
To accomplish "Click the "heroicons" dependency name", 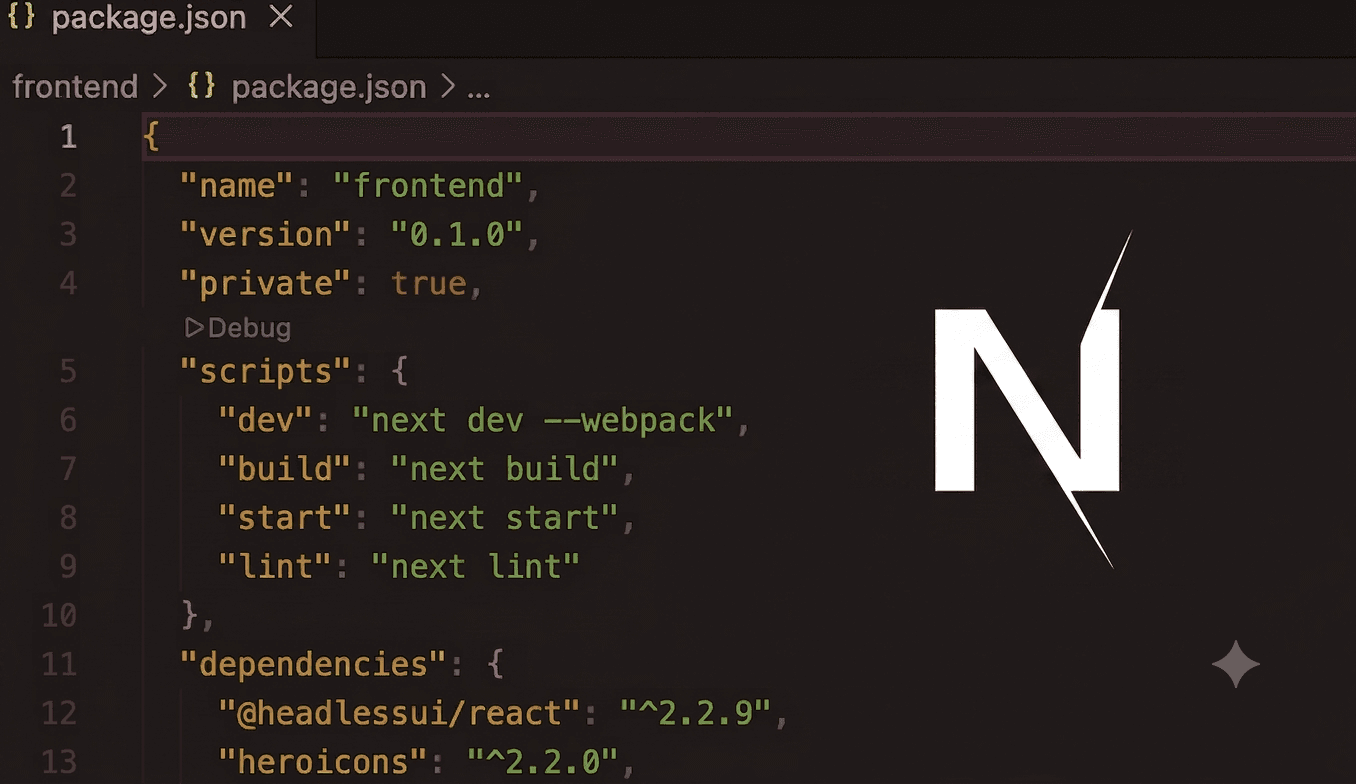I will [x=324, y=763].
